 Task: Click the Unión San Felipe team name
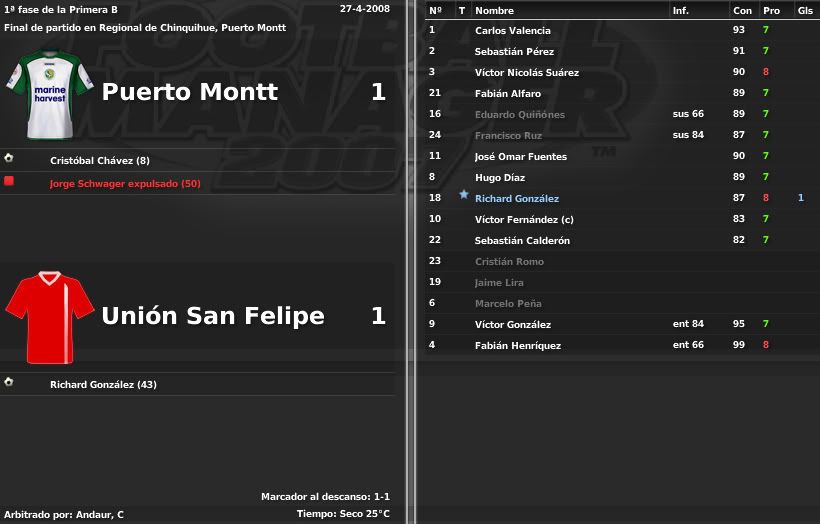coord(213,316)
